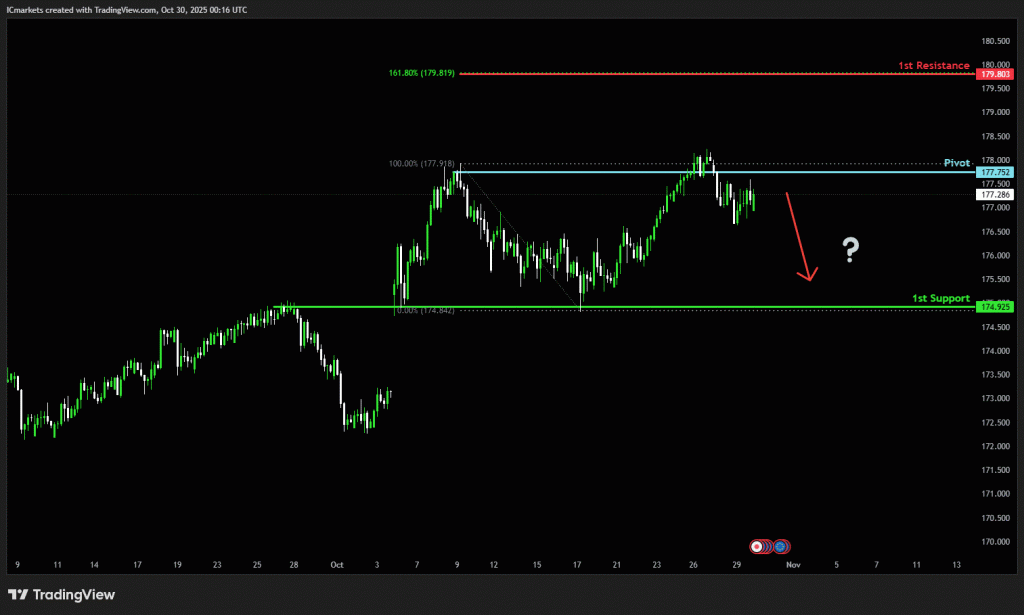Screen dimensions: 1024x615
Task: Select the blue 177.752 pivot price tag
Action: pos(995,172)
